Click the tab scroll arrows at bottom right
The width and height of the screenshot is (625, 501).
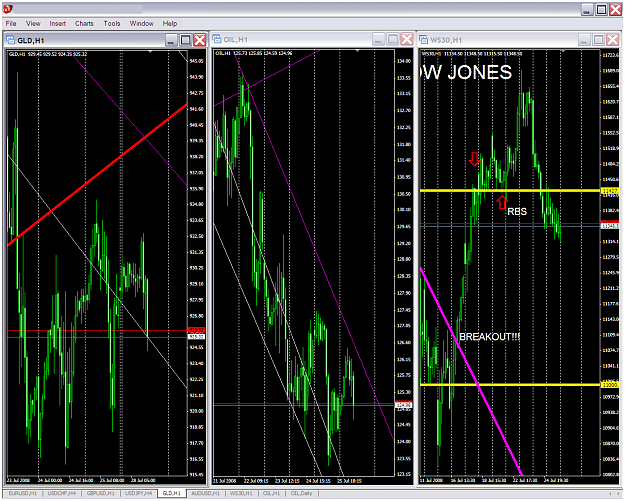click(613, 493)
